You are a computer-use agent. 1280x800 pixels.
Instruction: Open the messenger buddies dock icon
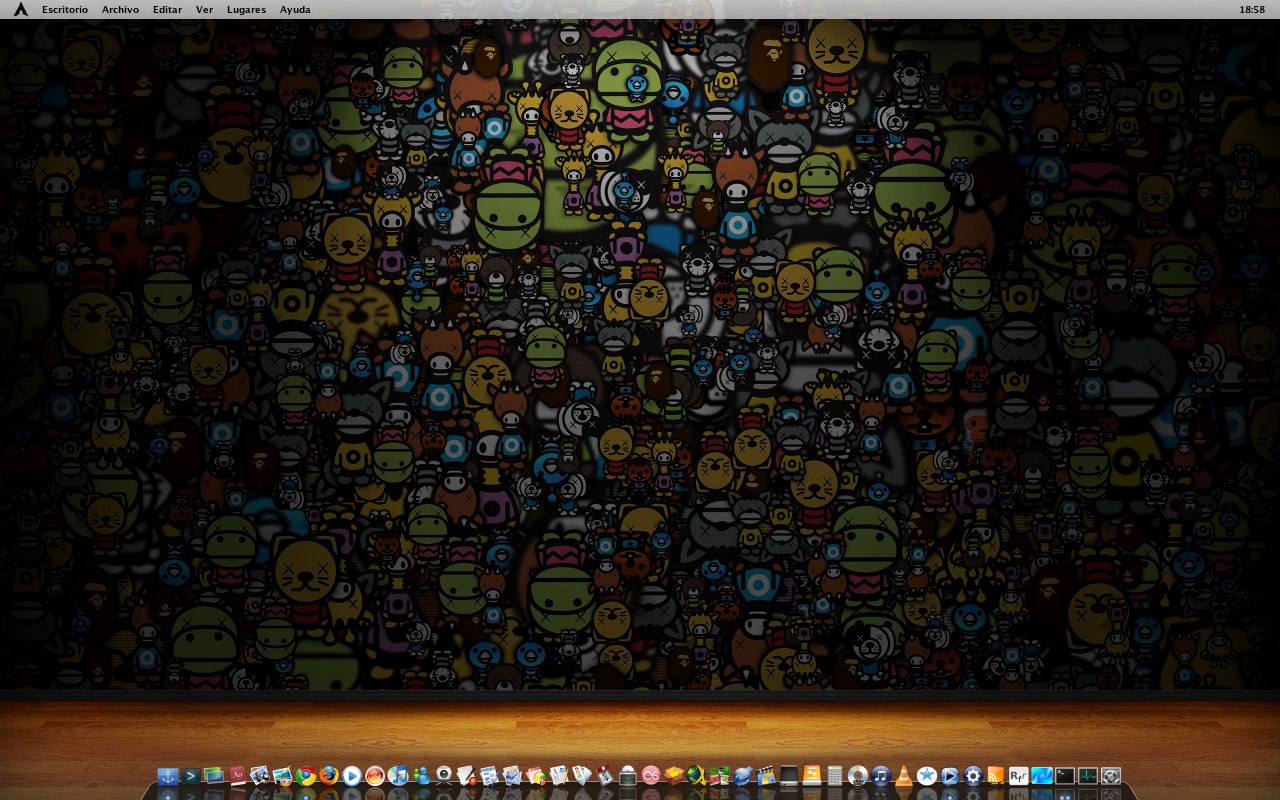421,776
